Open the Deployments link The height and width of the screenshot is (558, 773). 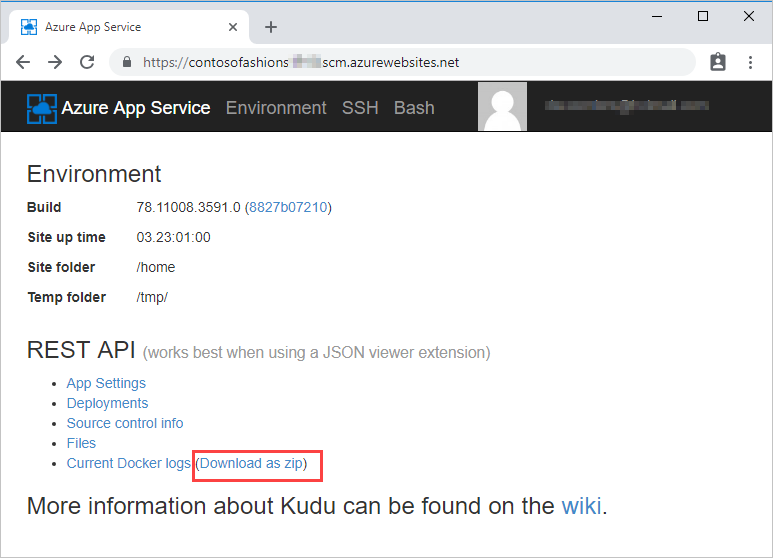[x=107, y=403]
